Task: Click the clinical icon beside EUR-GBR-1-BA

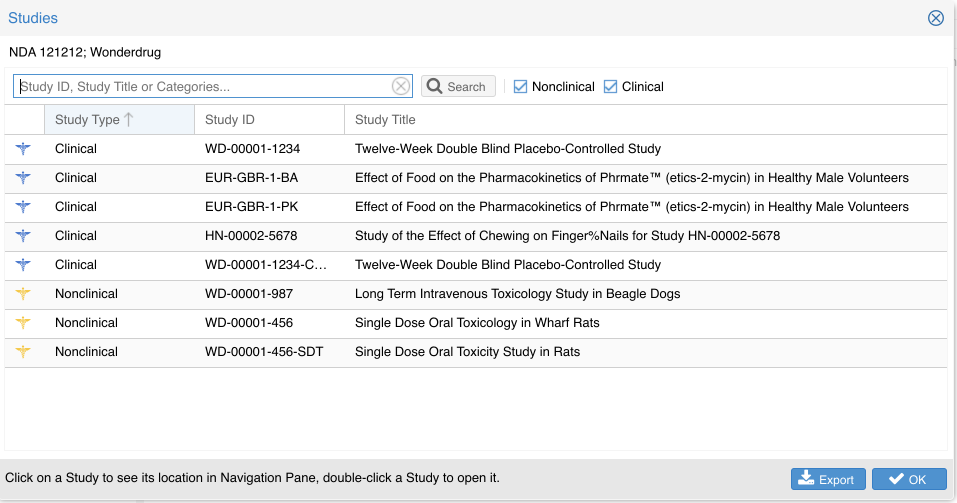Action: click(x=24, y=178)
